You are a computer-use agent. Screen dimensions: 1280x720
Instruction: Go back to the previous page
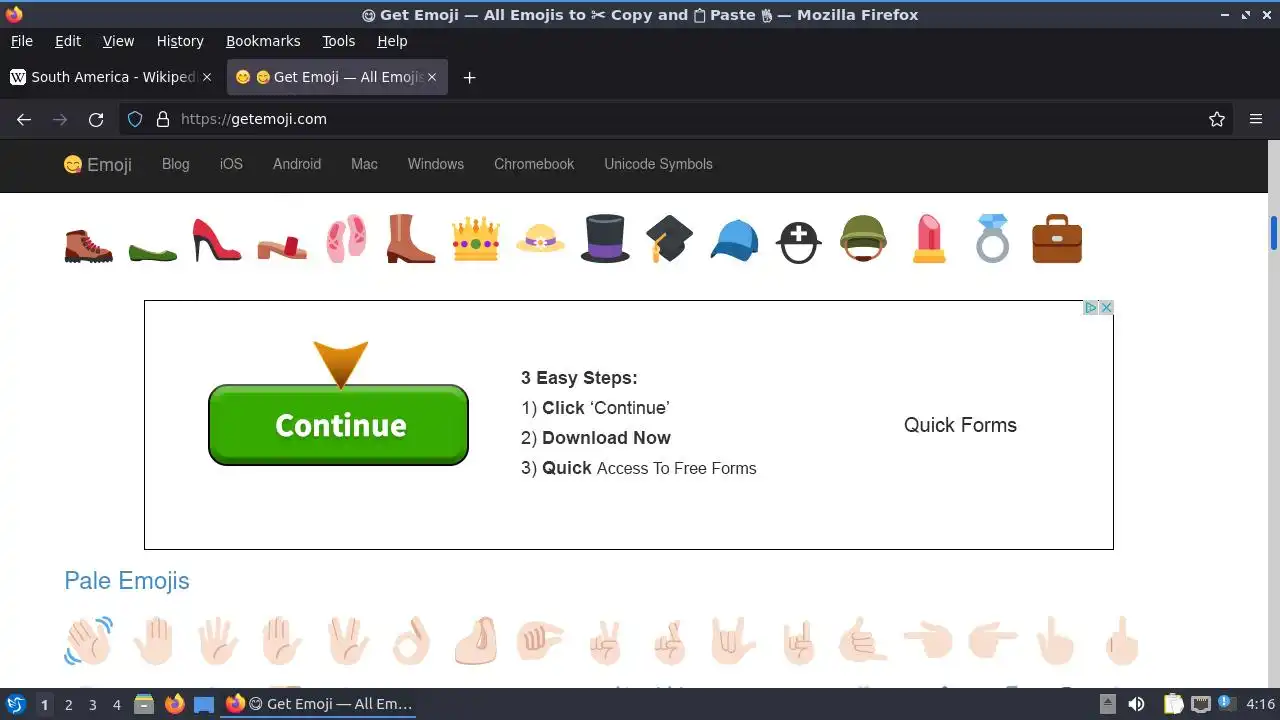[24, 119]
